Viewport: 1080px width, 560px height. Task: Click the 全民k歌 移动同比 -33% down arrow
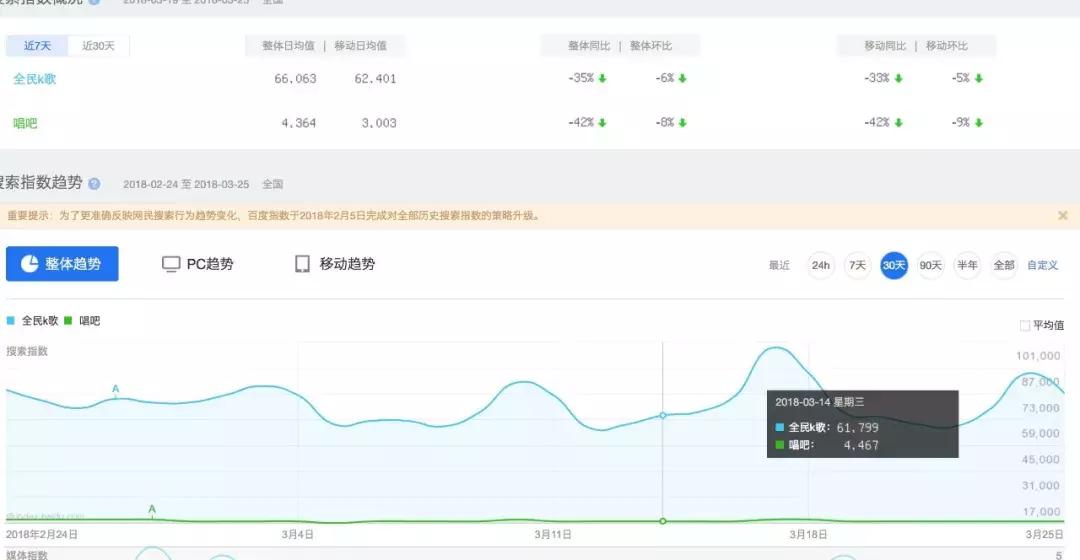click(x=898, y=79)
